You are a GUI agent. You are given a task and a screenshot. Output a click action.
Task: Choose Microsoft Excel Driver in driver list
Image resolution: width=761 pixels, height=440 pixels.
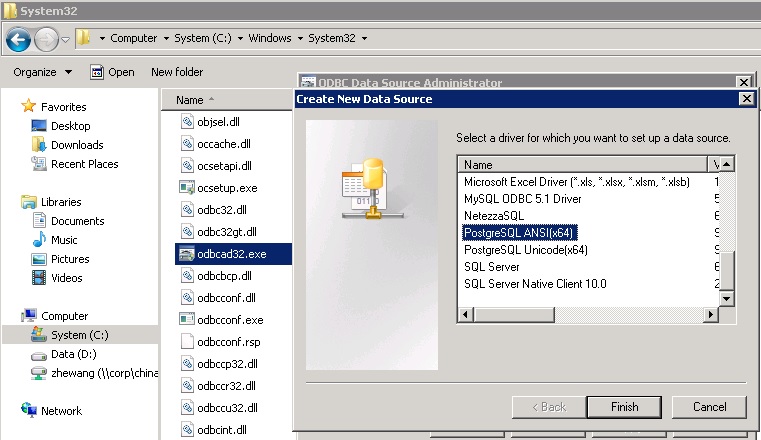(x=577, y=182)
